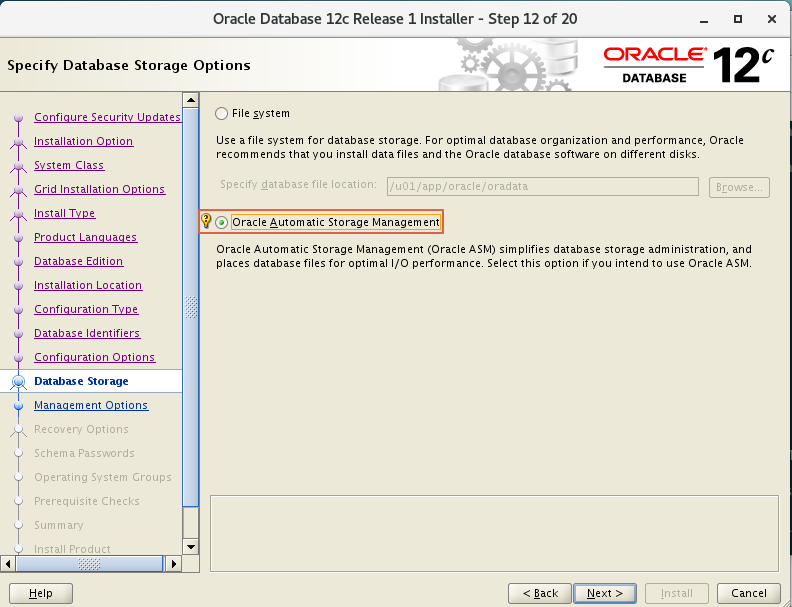Click the step panel horizontal scrollbar thumb
792x607 pixels.
(89, 564)
